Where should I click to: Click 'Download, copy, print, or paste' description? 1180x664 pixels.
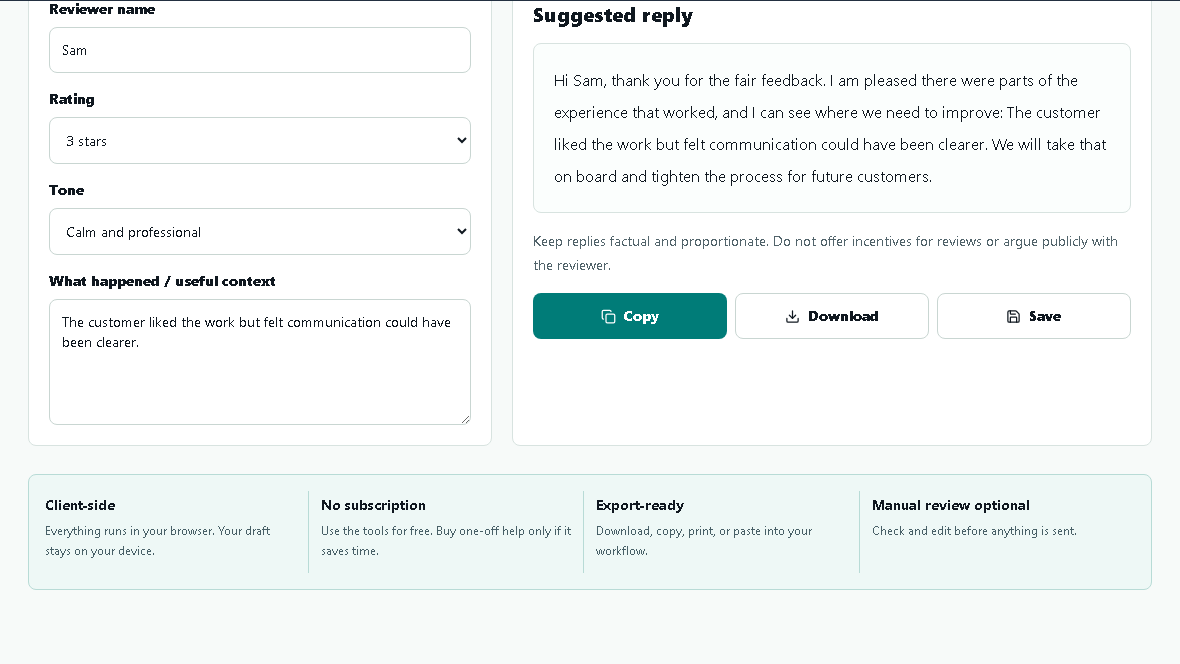[704, 541]
